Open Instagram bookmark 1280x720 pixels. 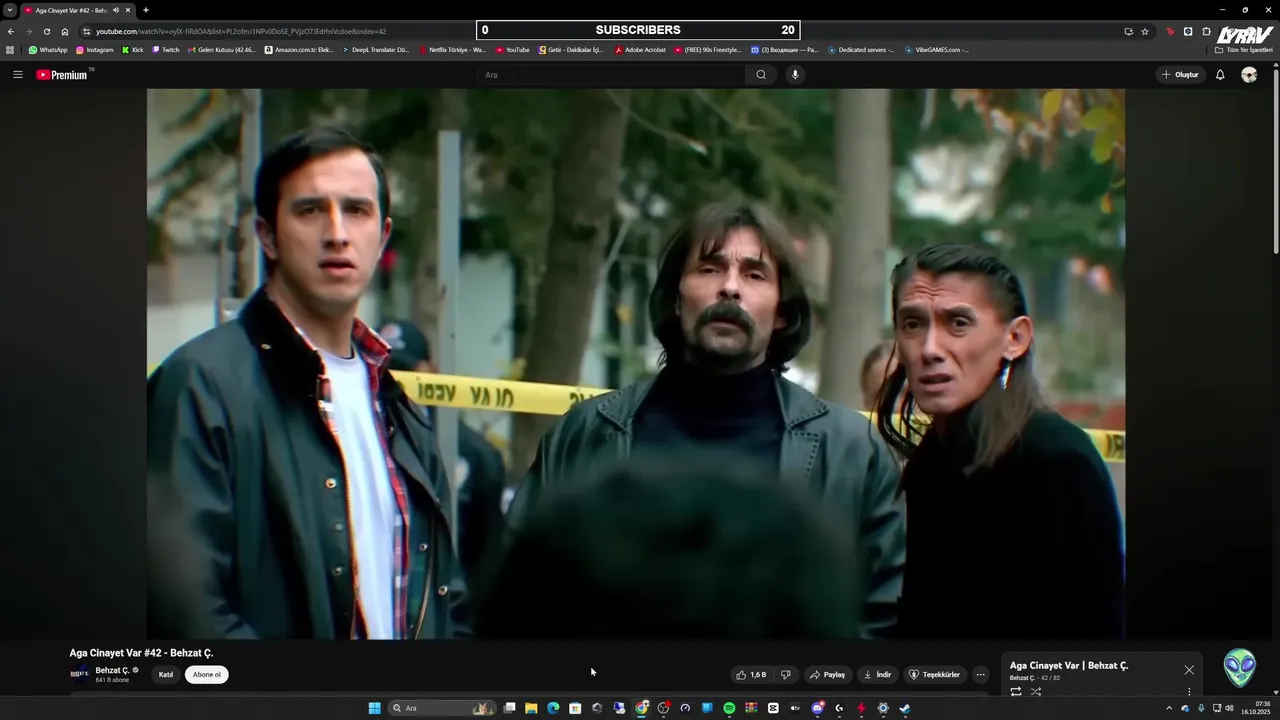coord(95,50)
